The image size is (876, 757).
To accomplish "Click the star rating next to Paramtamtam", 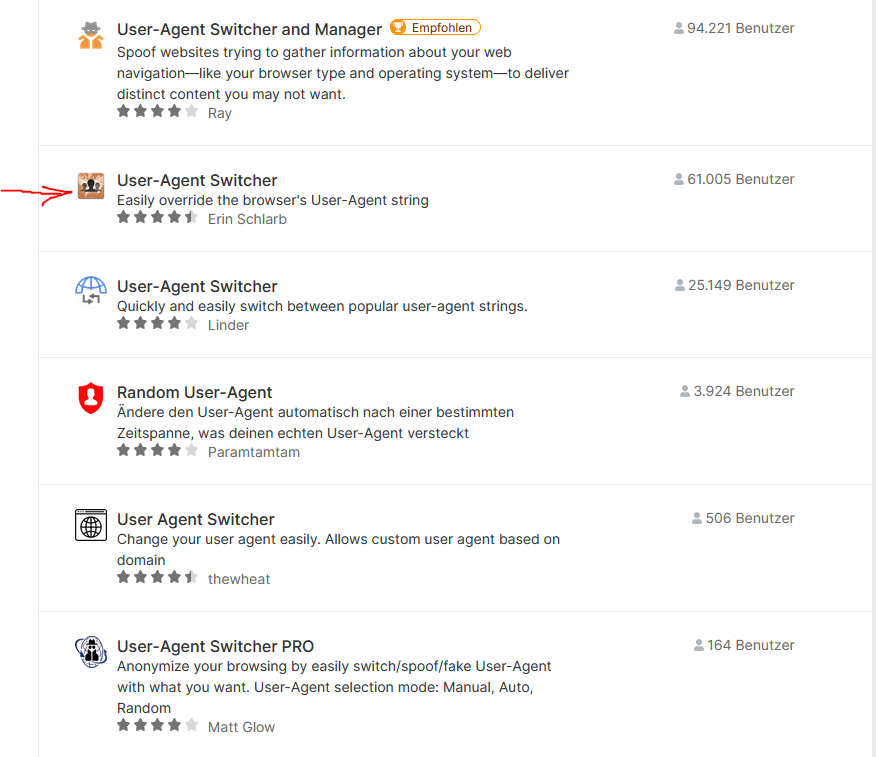I will pos(157,451).
